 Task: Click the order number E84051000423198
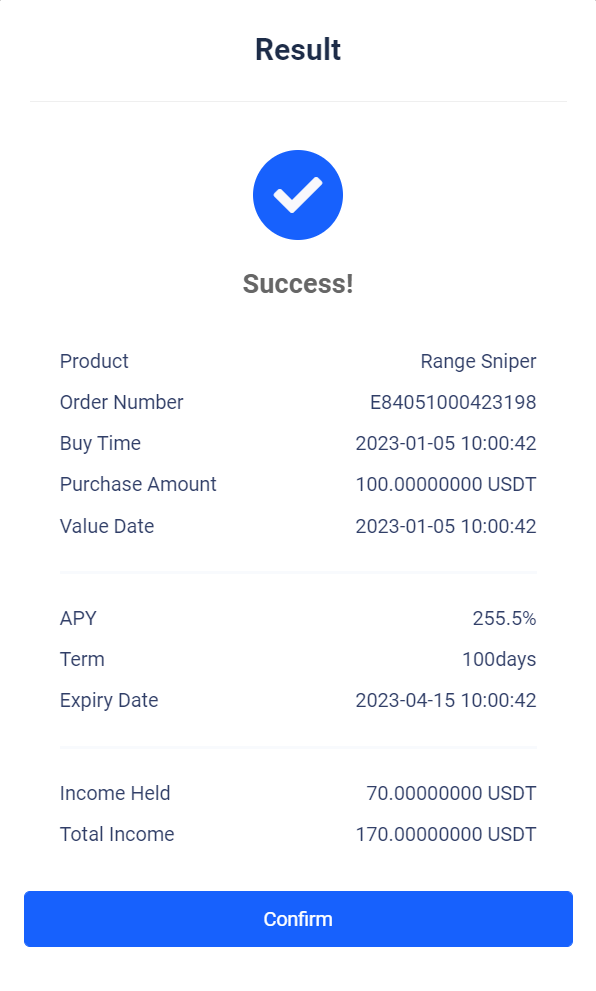453,402
